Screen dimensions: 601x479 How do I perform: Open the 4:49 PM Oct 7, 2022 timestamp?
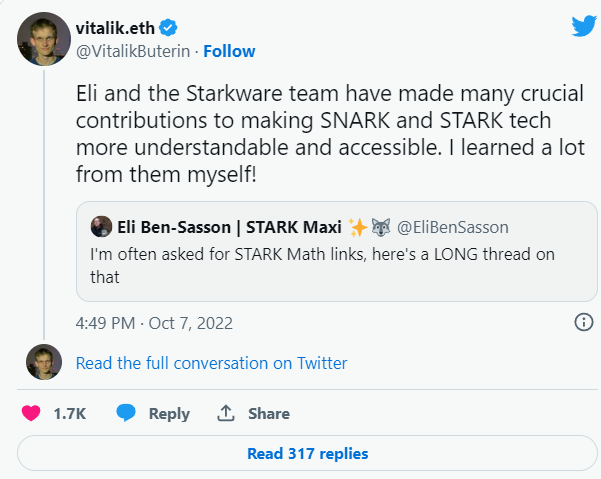point(153,322)
